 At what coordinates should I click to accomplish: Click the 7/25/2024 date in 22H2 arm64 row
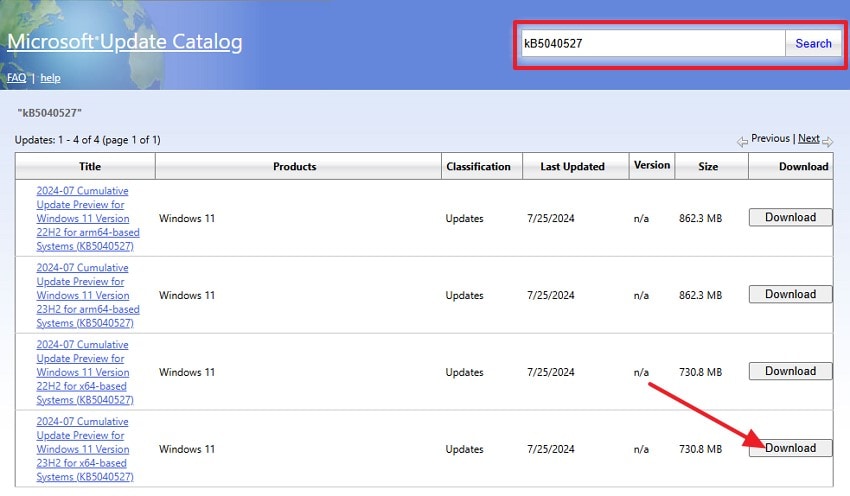(x=550, y=218)
